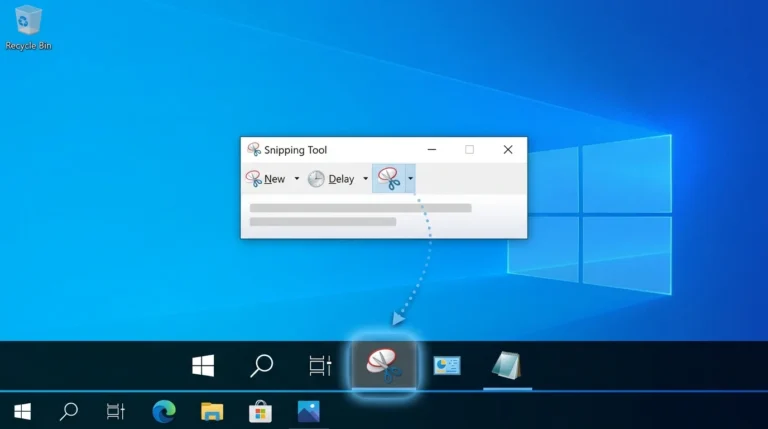Click the Start logo in enlarged taskbar
768x429 pixels.
tap(203, 365)
